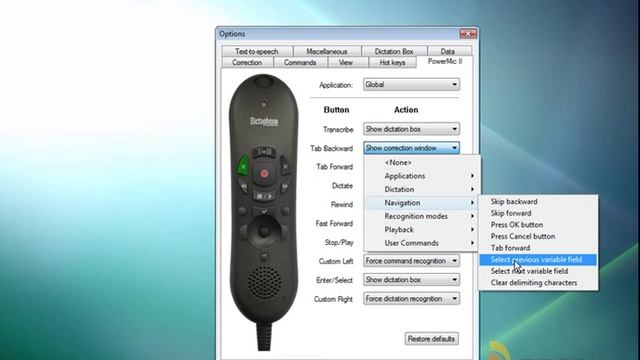Expand the User Commands submenu
Image resolution: width=640 pixels, height=360 pixels.
[422, 243]
